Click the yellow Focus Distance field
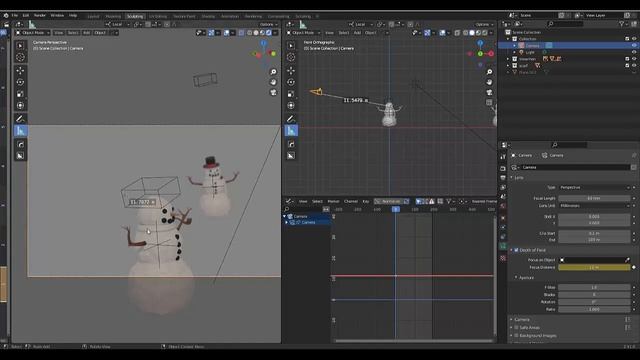 pyautogui.click(x=594, y=267)
